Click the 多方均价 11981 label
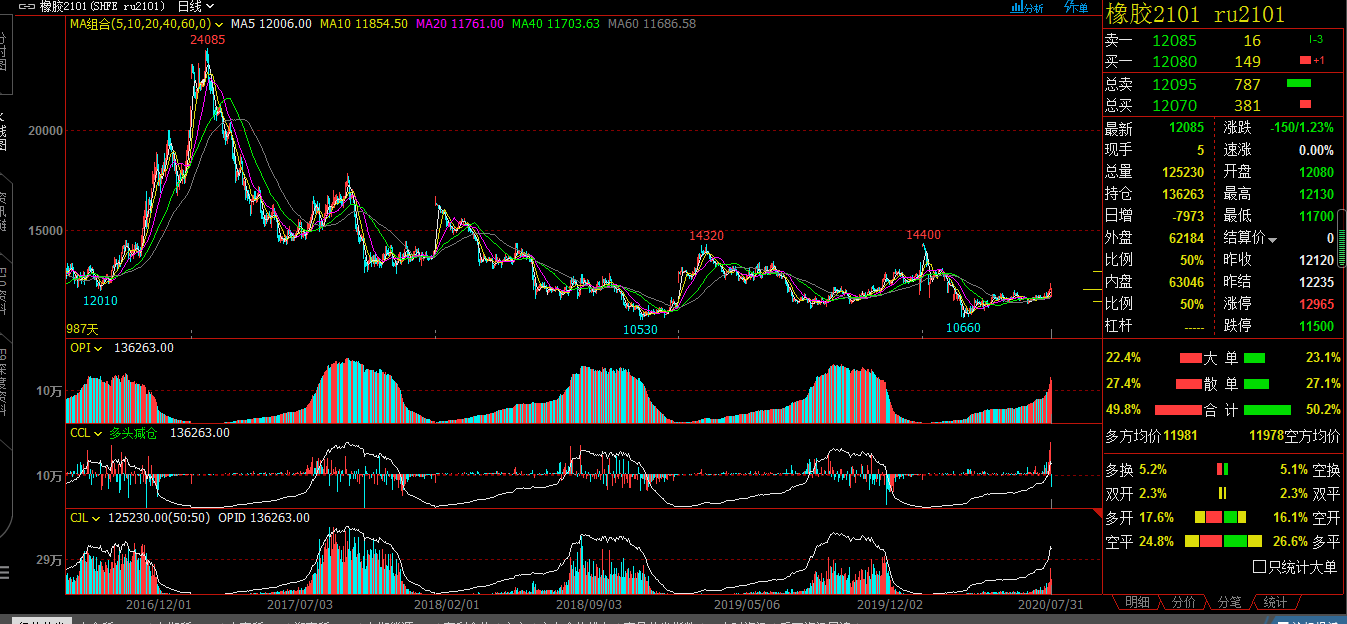1347x624 pixels. (1150, 436)
